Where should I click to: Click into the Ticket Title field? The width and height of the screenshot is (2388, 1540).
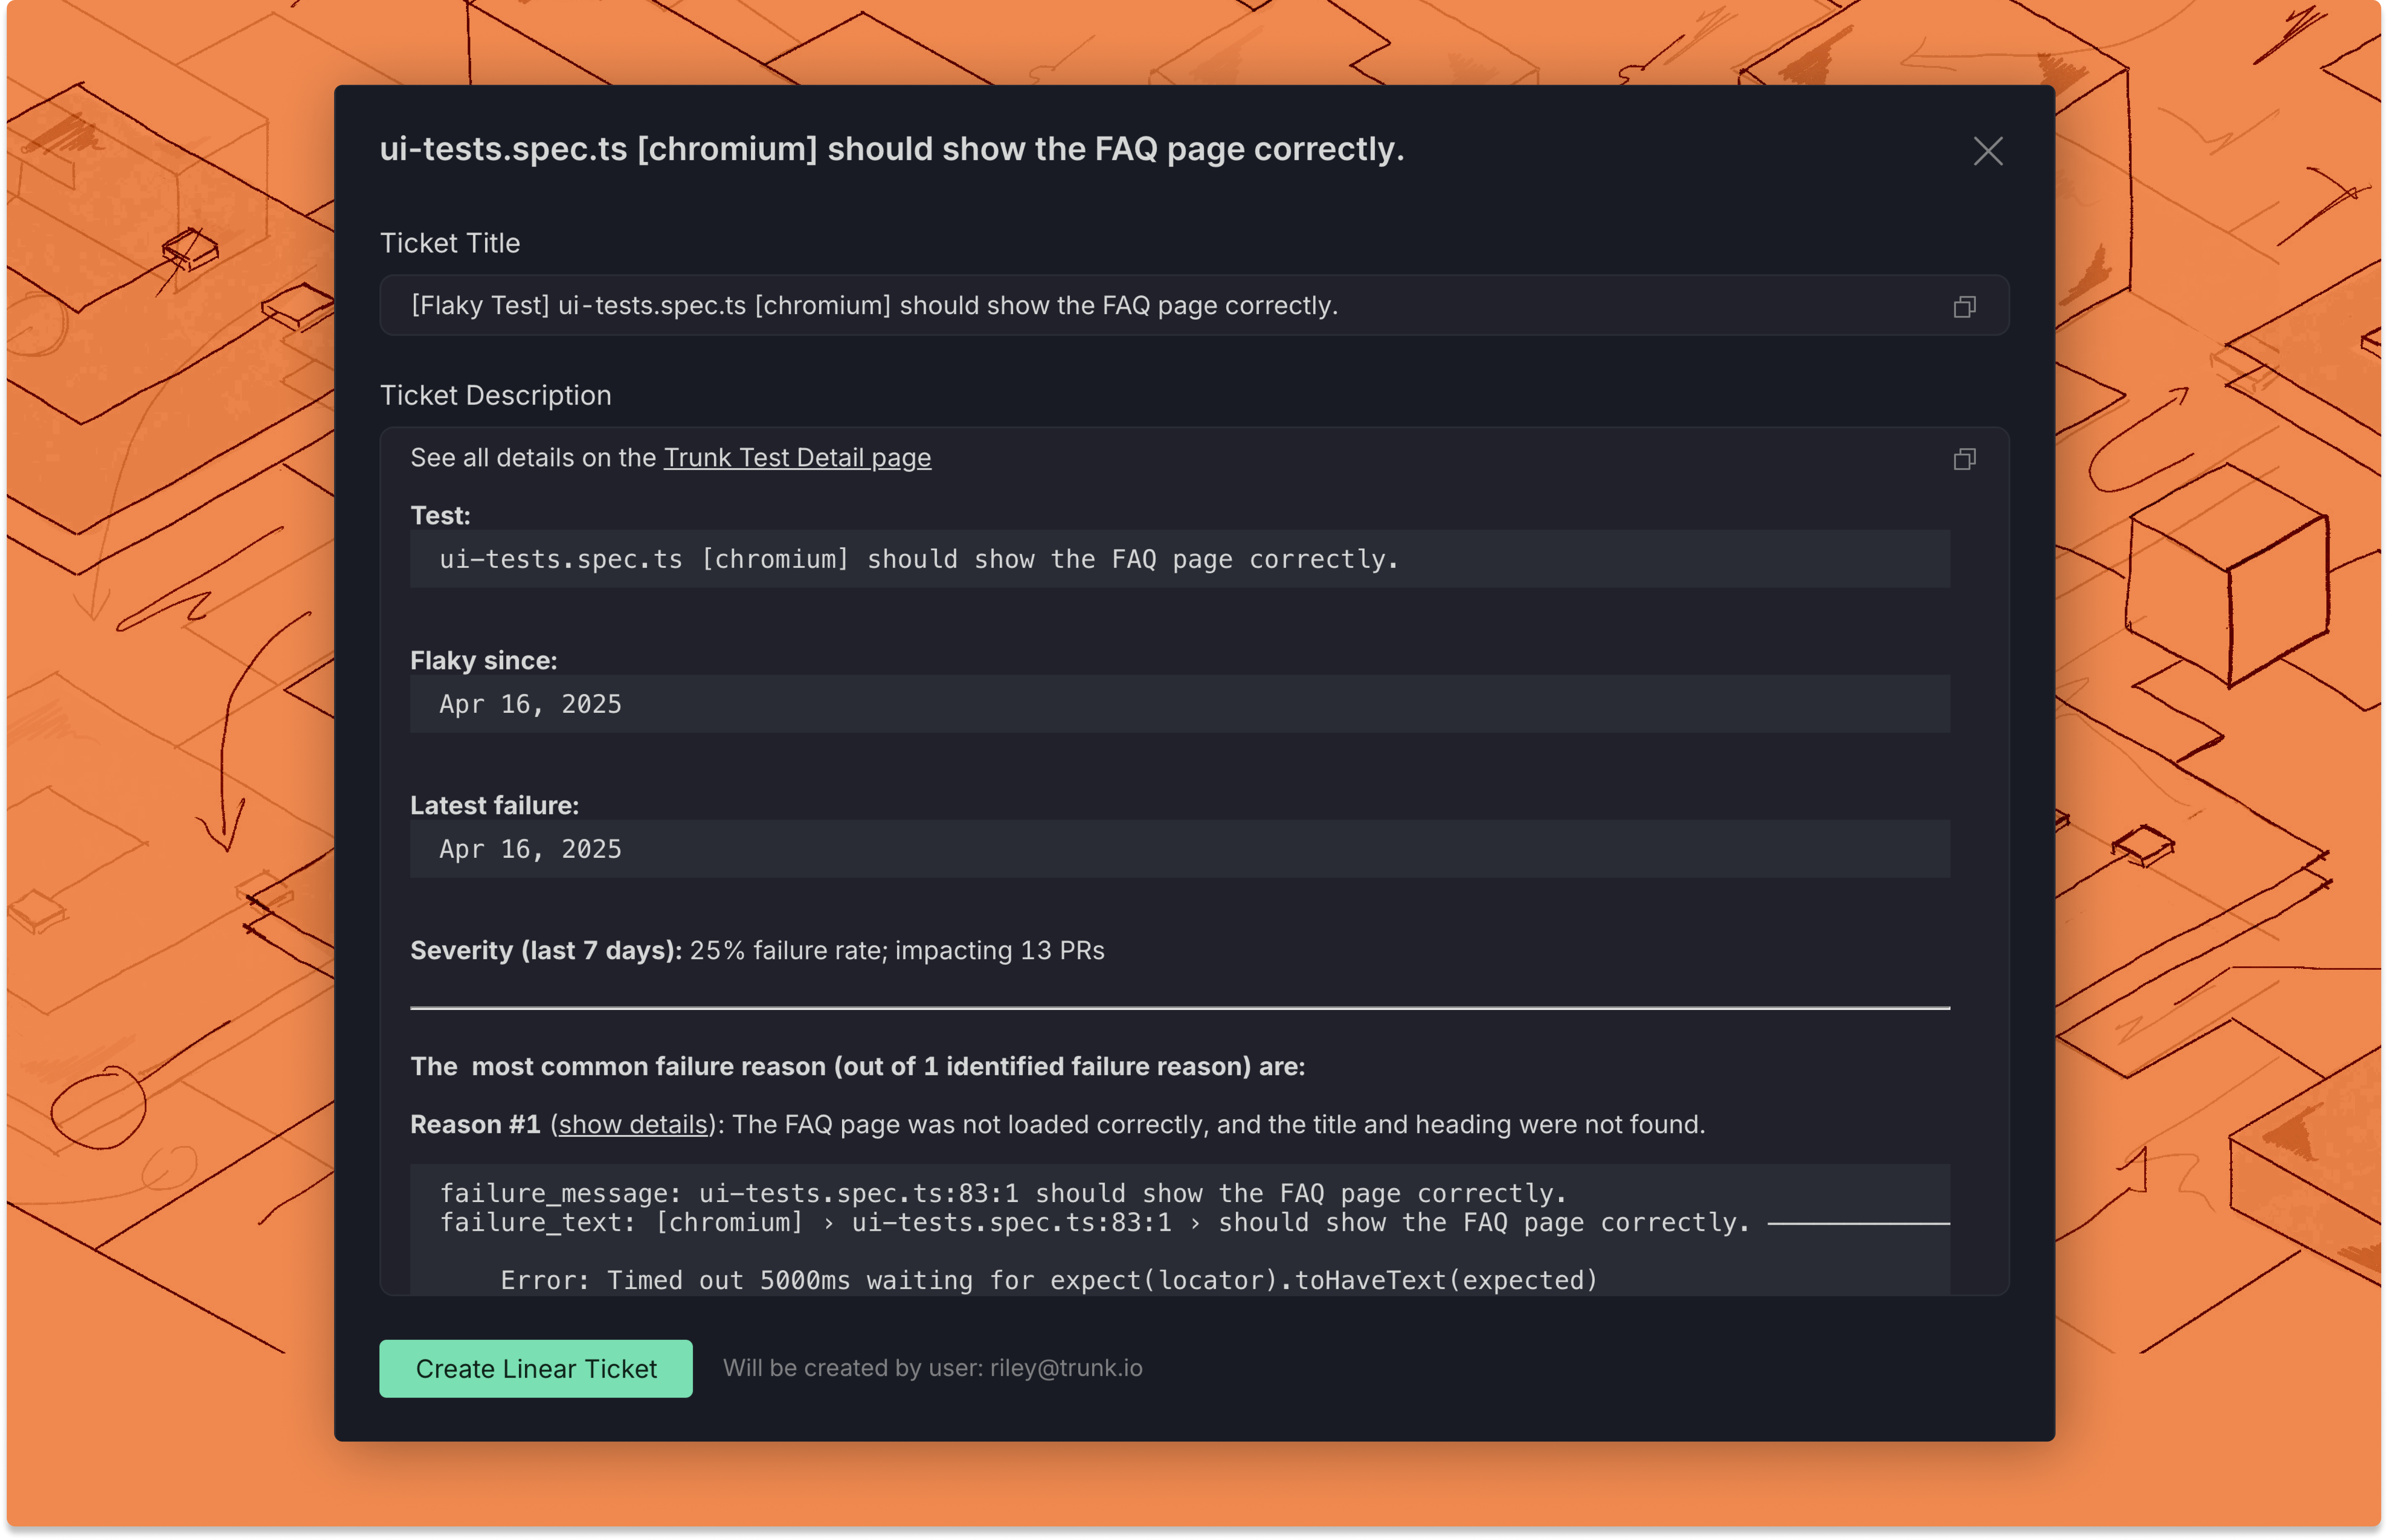1194,305
